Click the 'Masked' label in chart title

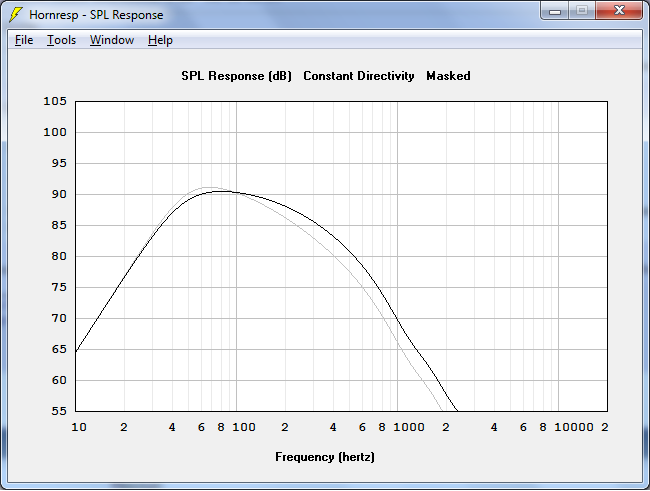pos(448,76)
